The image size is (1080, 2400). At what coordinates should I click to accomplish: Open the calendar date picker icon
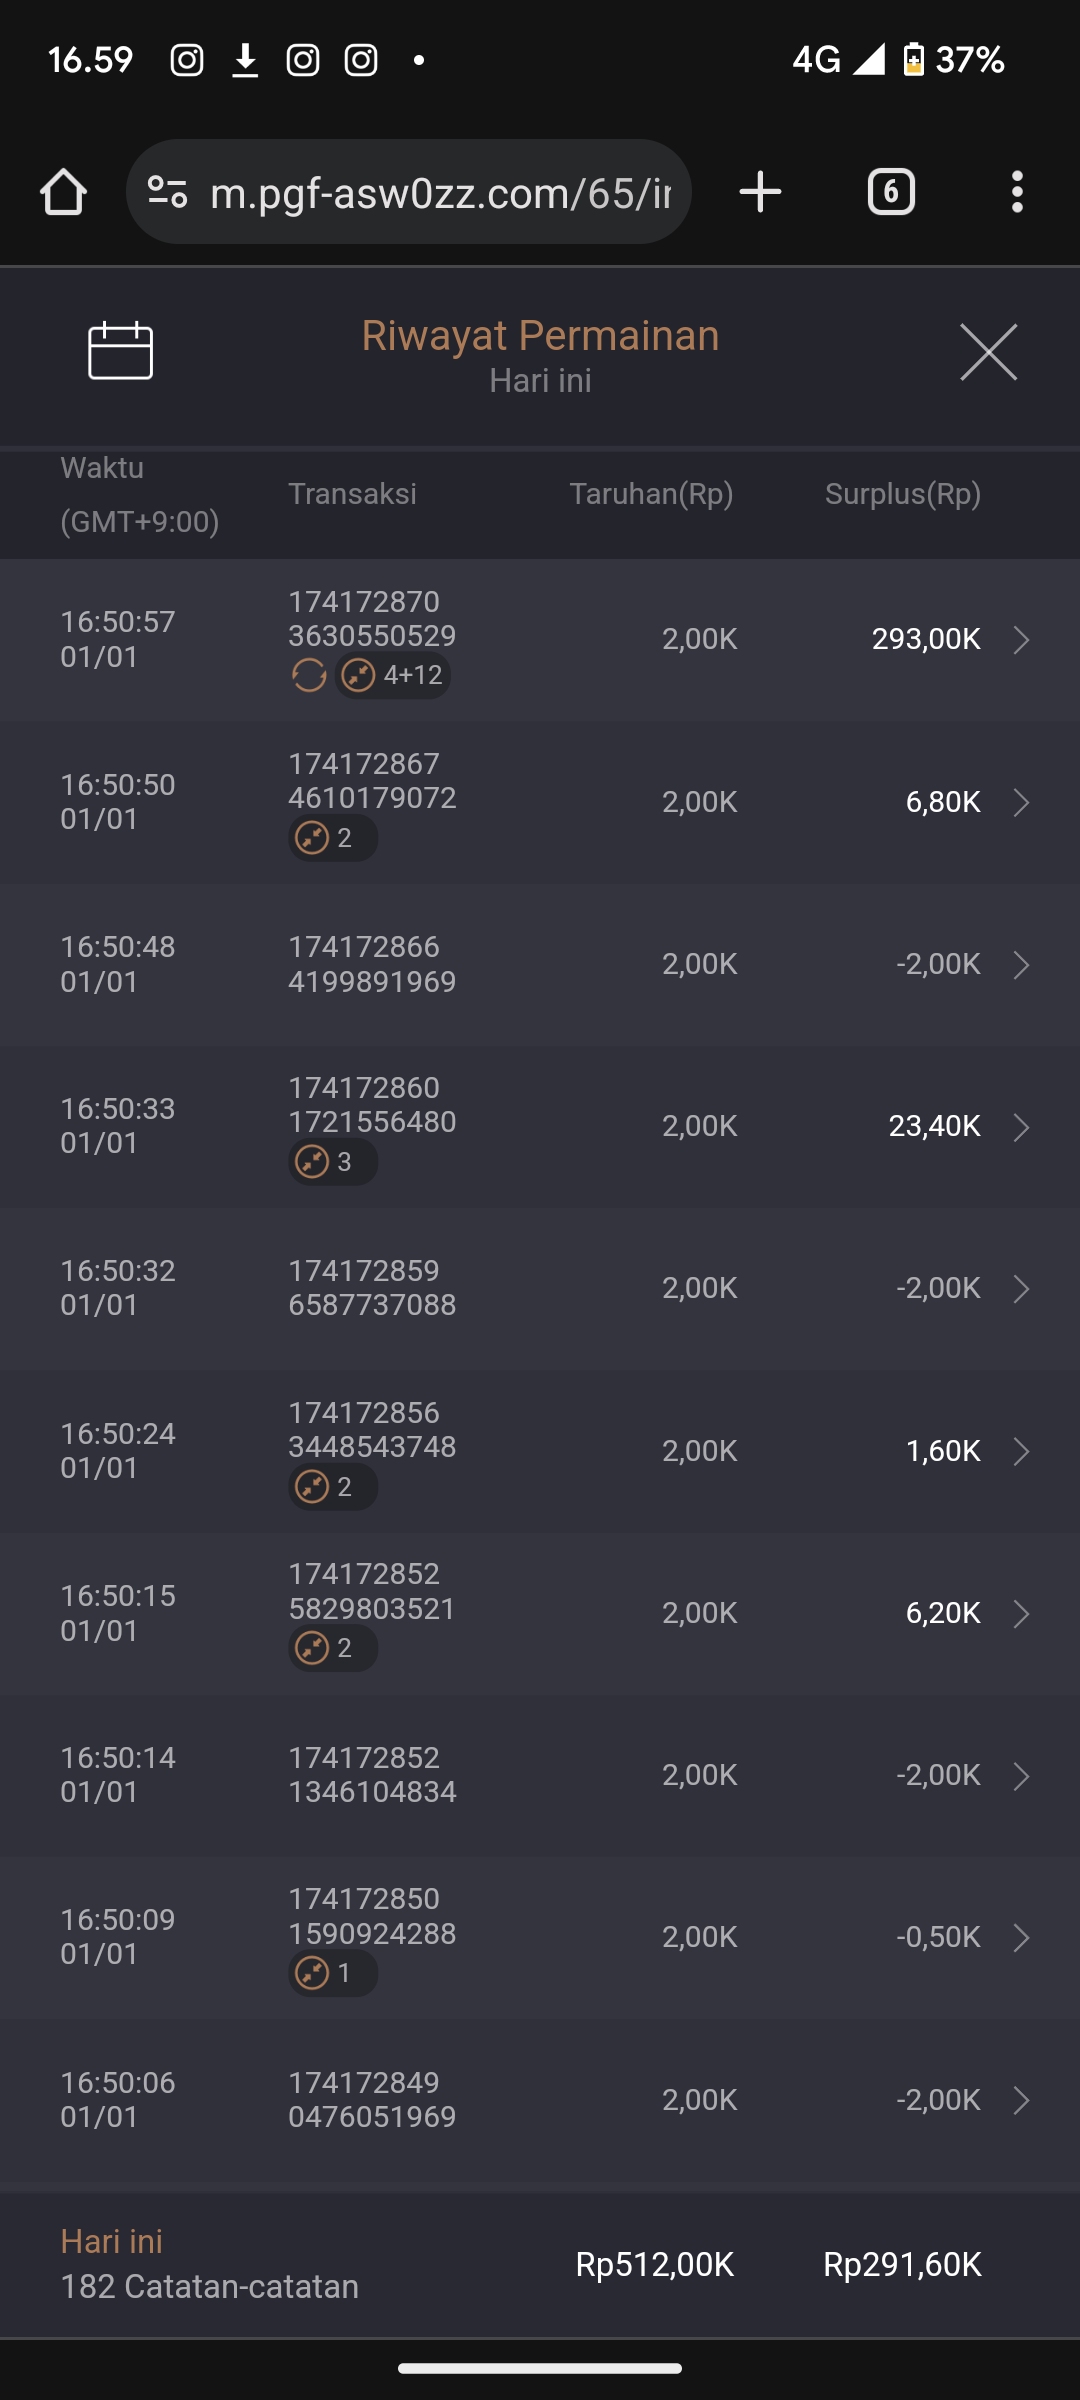coord(120,351)
